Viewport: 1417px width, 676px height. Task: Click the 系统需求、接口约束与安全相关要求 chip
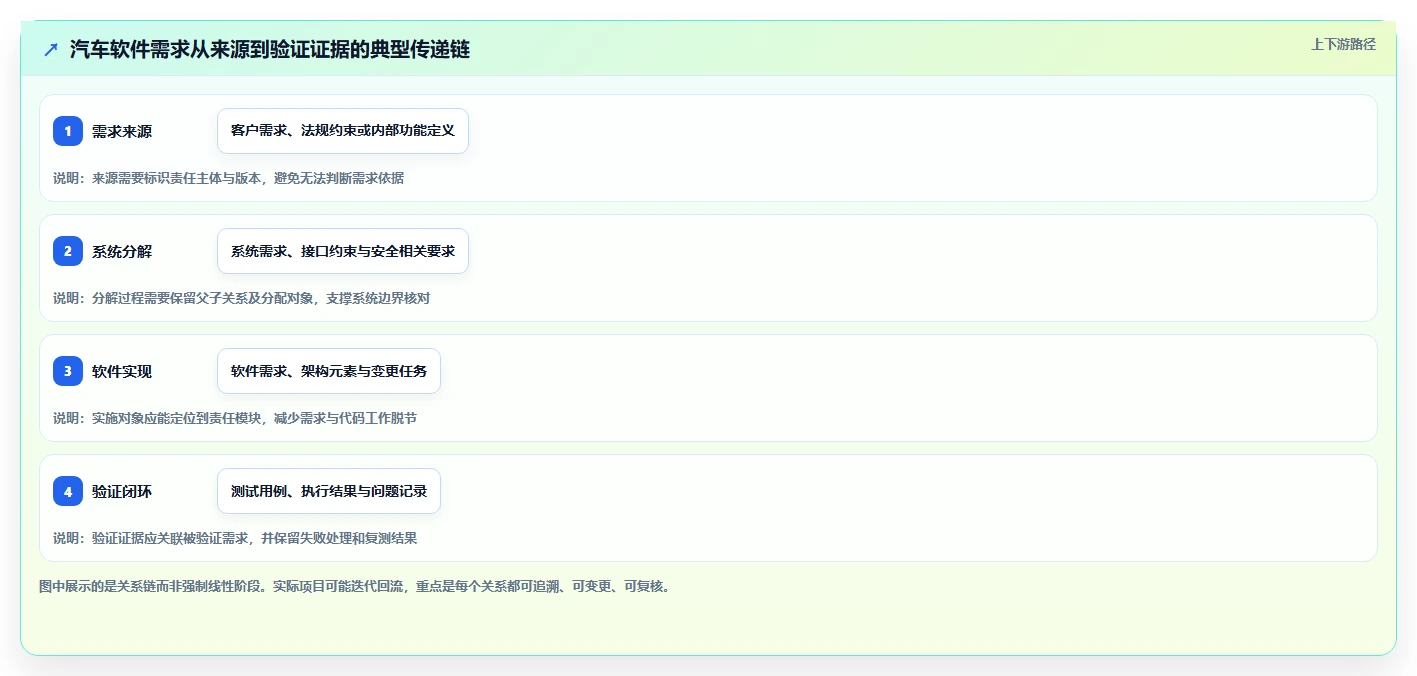[x=343, y=251]
